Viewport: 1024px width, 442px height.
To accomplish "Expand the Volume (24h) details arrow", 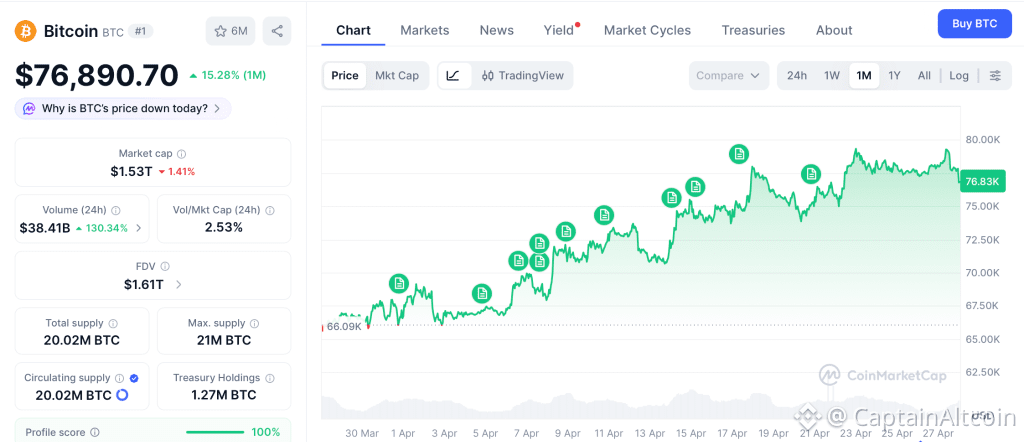I will click(138, 228).
